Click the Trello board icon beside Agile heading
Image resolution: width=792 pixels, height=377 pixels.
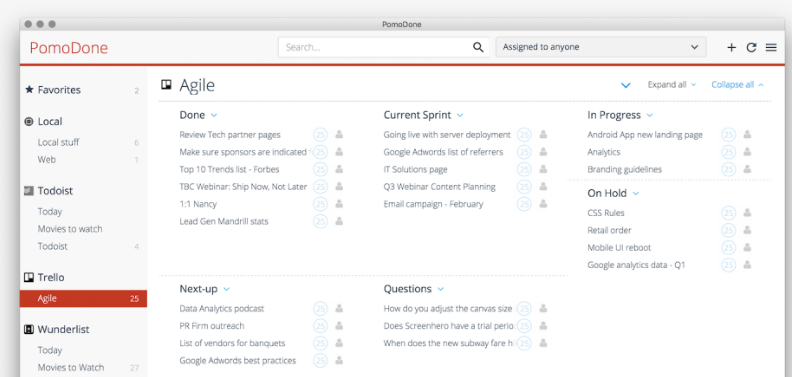pyautogui.click(x=166, y=84)
